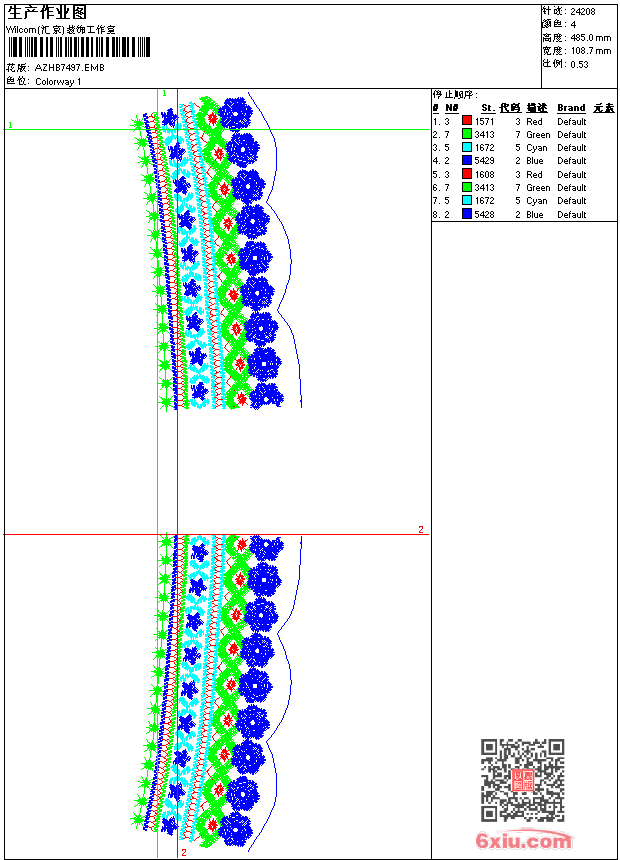Click the cyan swatch in stop row 7

point(467,200)
